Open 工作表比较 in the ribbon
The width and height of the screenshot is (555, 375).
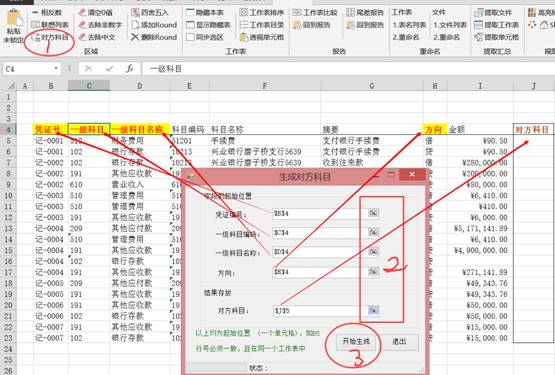coord(315,13)
